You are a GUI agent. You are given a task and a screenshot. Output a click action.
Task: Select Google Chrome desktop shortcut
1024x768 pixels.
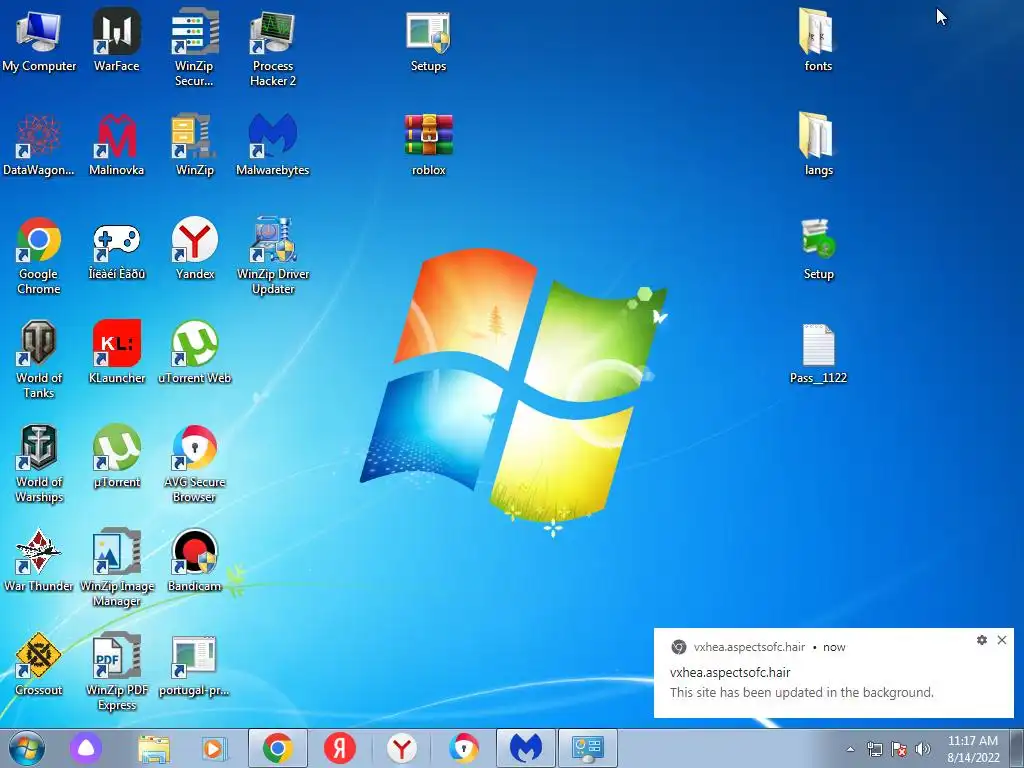point(39,255)
